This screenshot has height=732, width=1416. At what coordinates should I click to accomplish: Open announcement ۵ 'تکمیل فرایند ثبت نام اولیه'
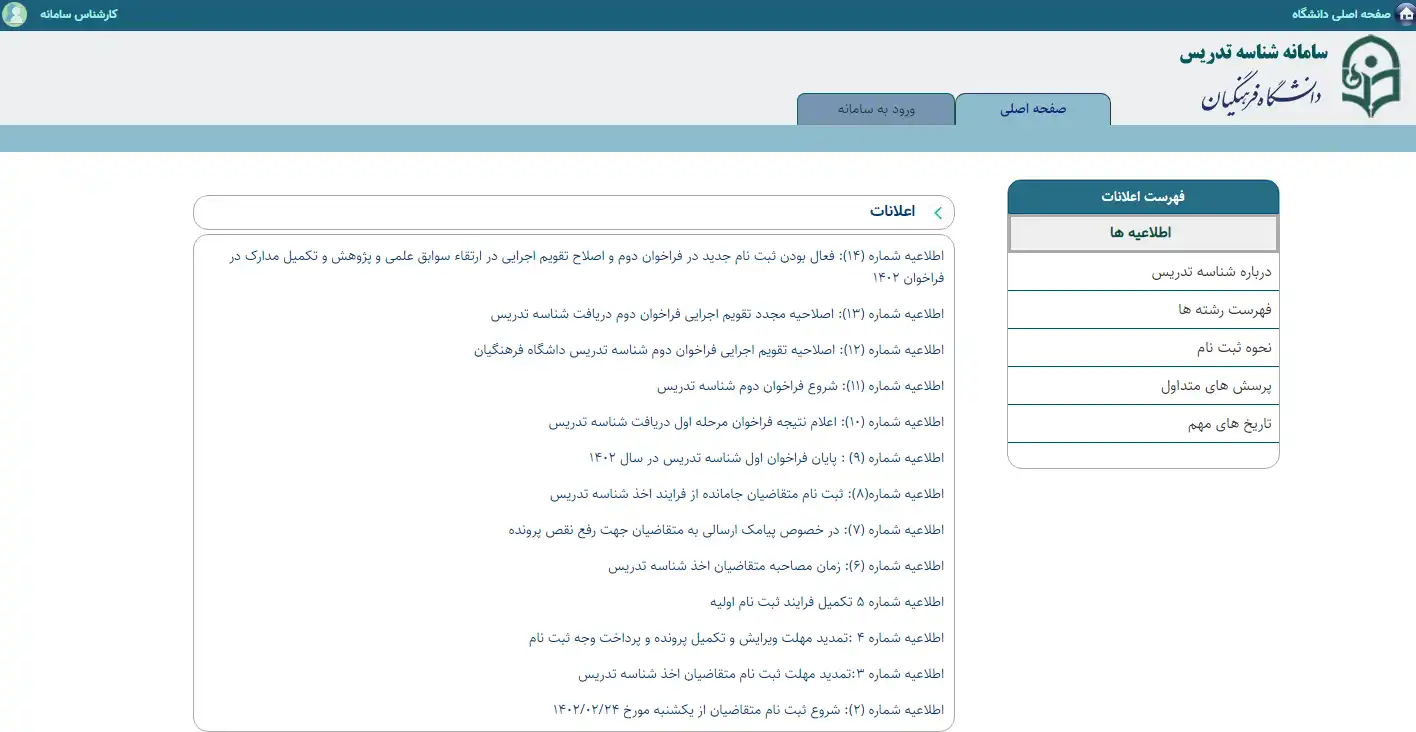[x=827, y=602]
